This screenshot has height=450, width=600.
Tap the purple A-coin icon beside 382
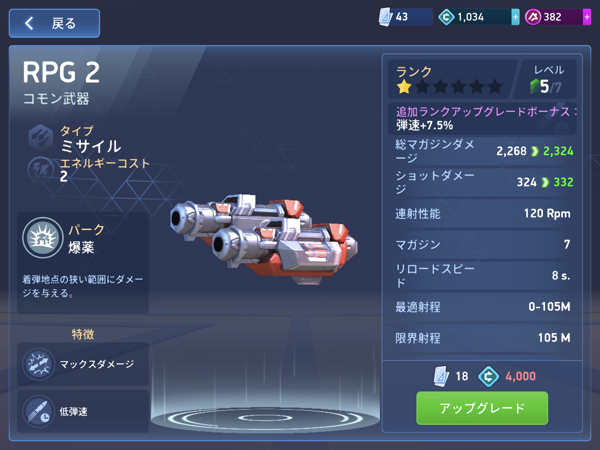coord(533,17)
